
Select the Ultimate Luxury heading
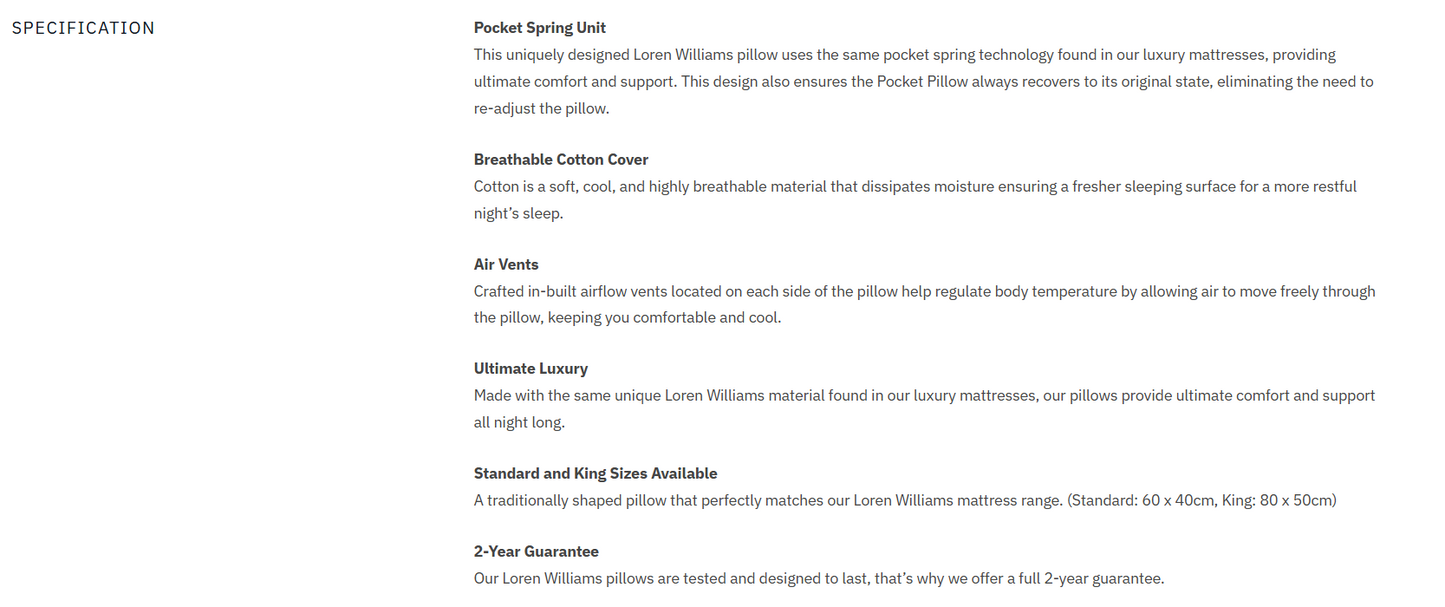[530, 369]
